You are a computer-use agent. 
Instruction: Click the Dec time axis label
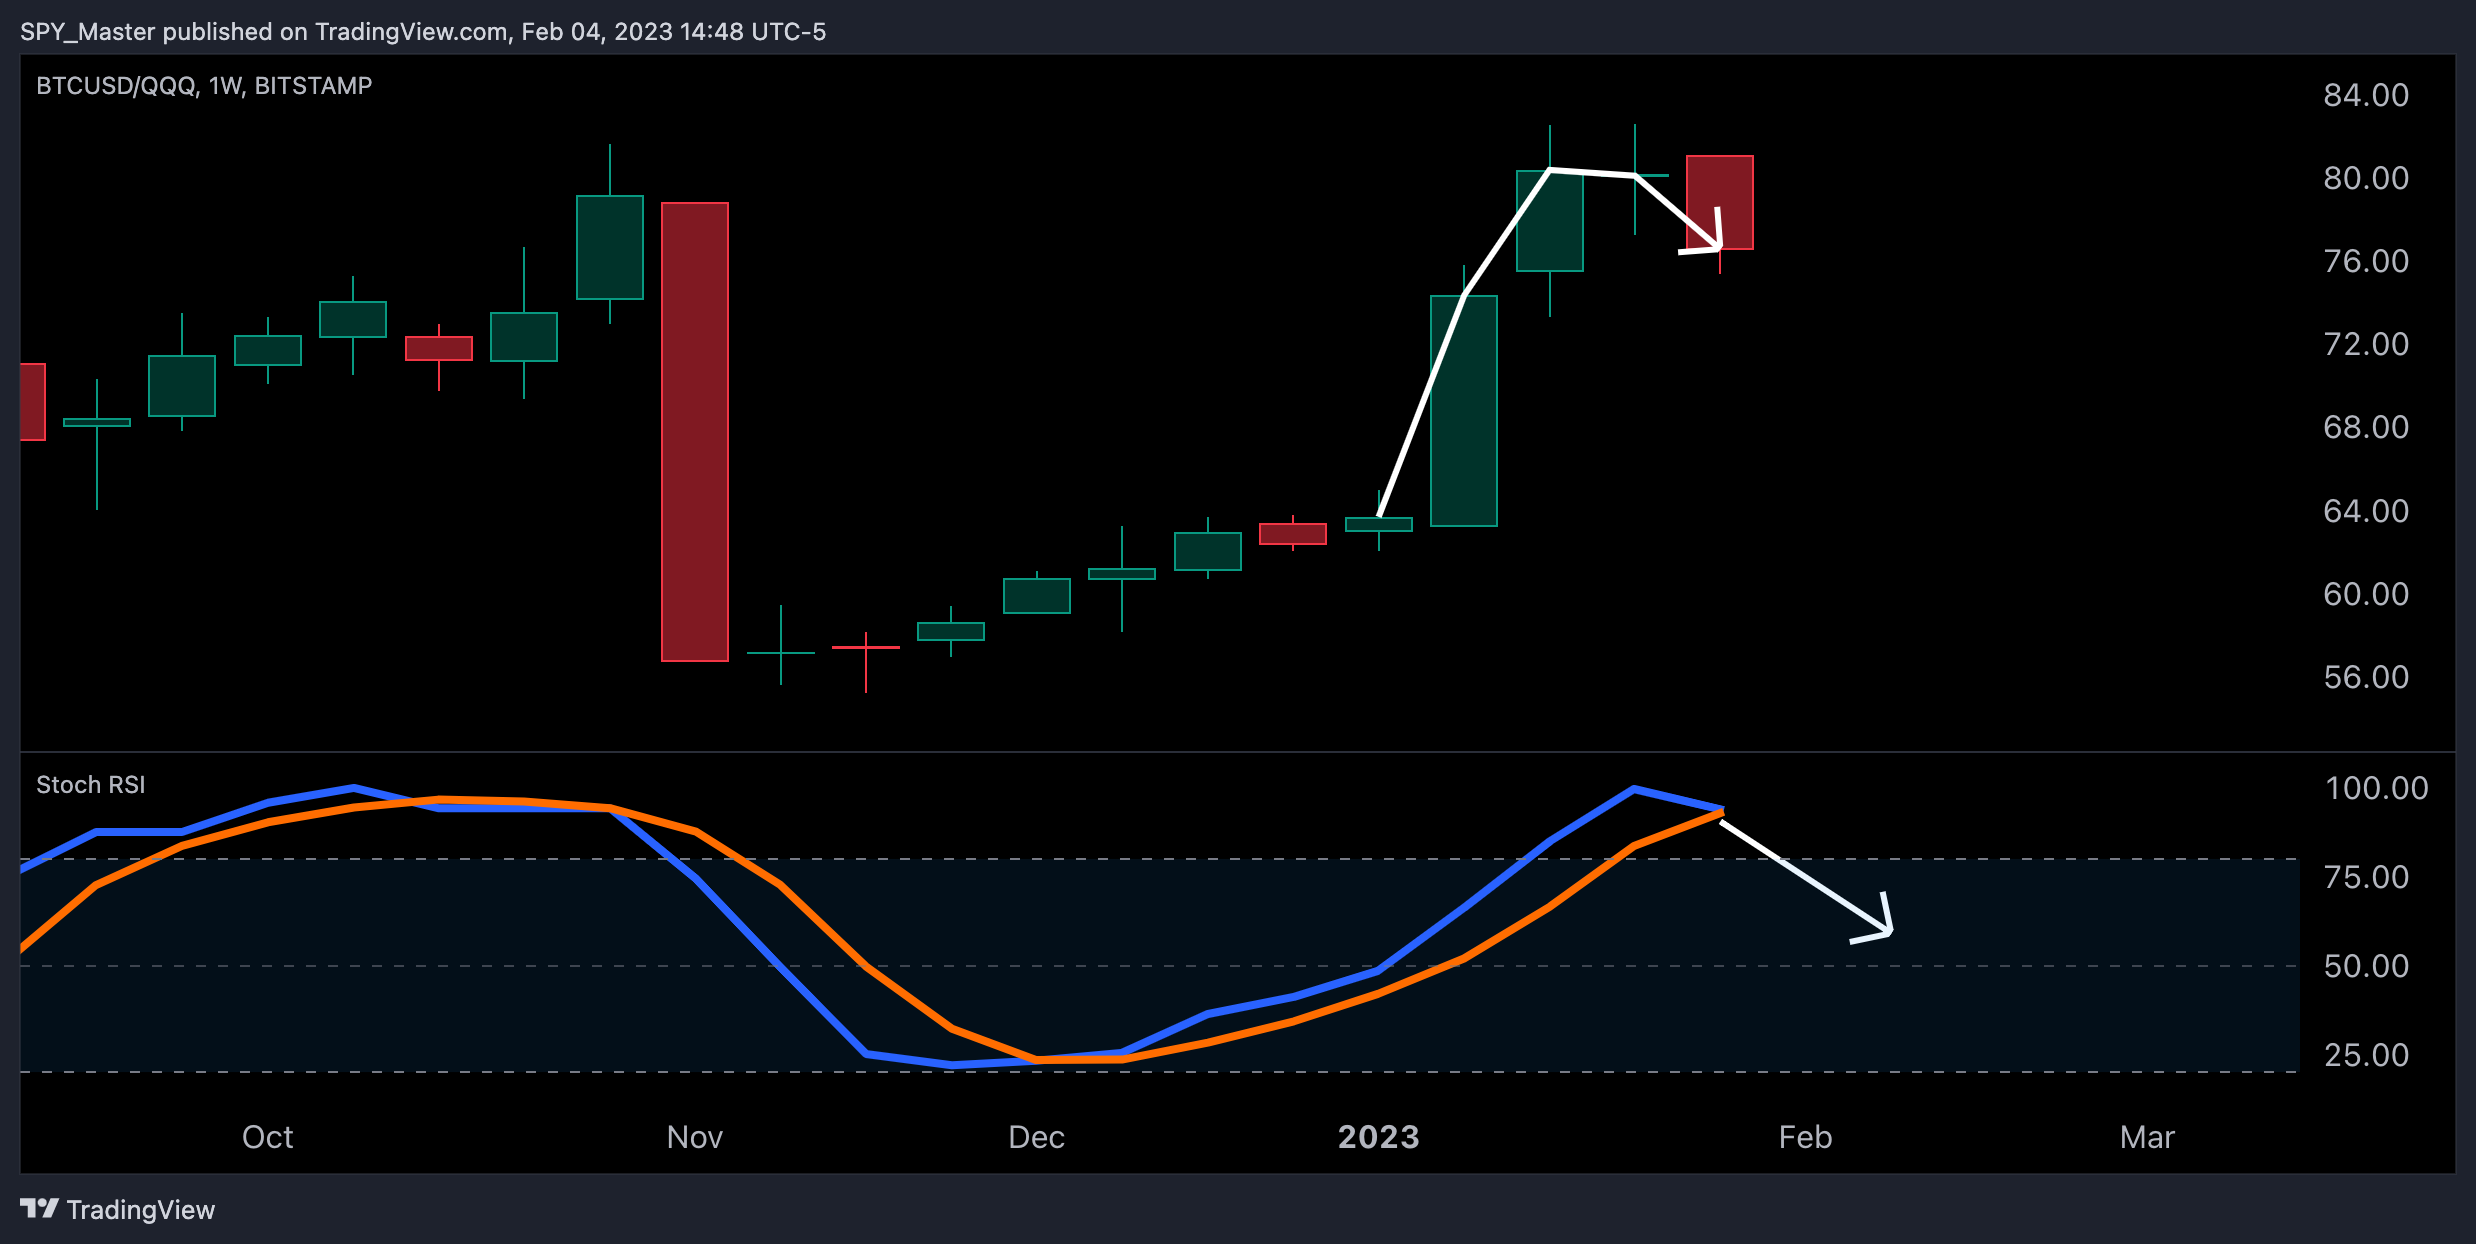coord(1036,1137)
